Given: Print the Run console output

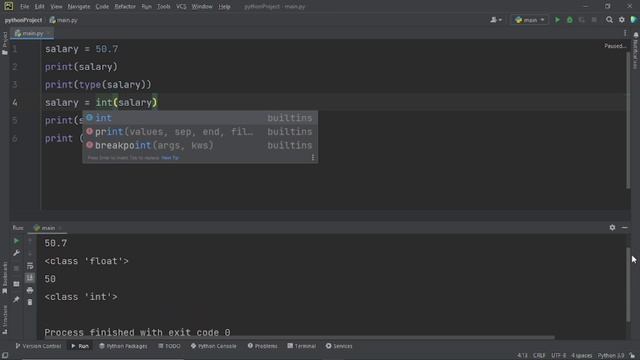Looking at the screenshot, I should (30, 290).
